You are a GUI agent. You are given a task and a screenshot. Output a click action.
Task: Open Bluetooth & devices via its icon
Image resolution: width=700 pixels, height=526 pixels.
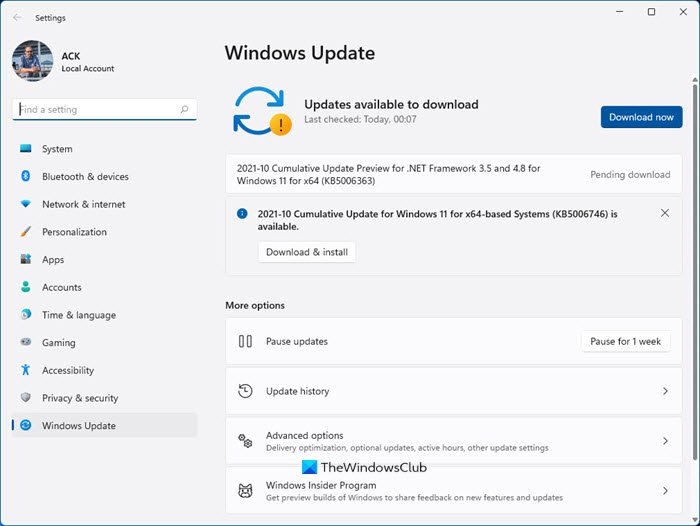[25, 176]
